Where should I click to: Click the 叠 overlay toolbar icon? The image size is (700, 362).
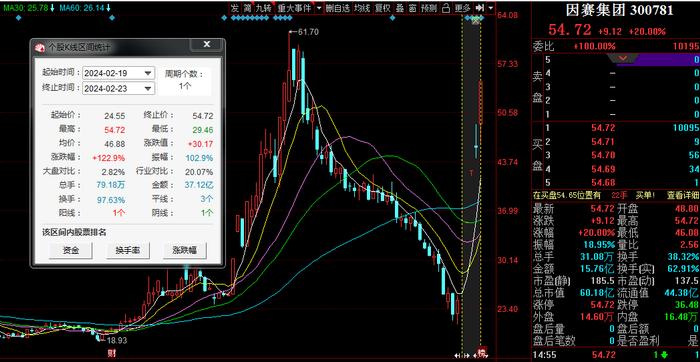coord(400,8)
